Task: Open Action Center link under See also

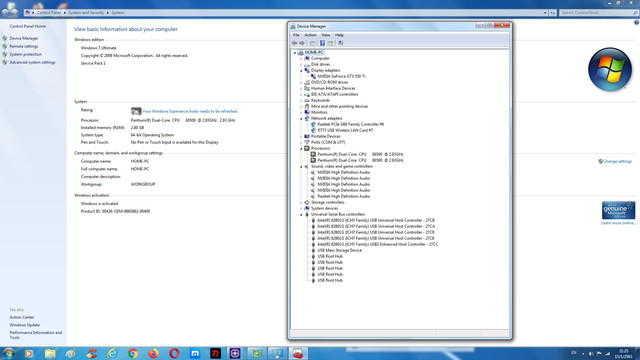Action: click(x=22, y=317)
